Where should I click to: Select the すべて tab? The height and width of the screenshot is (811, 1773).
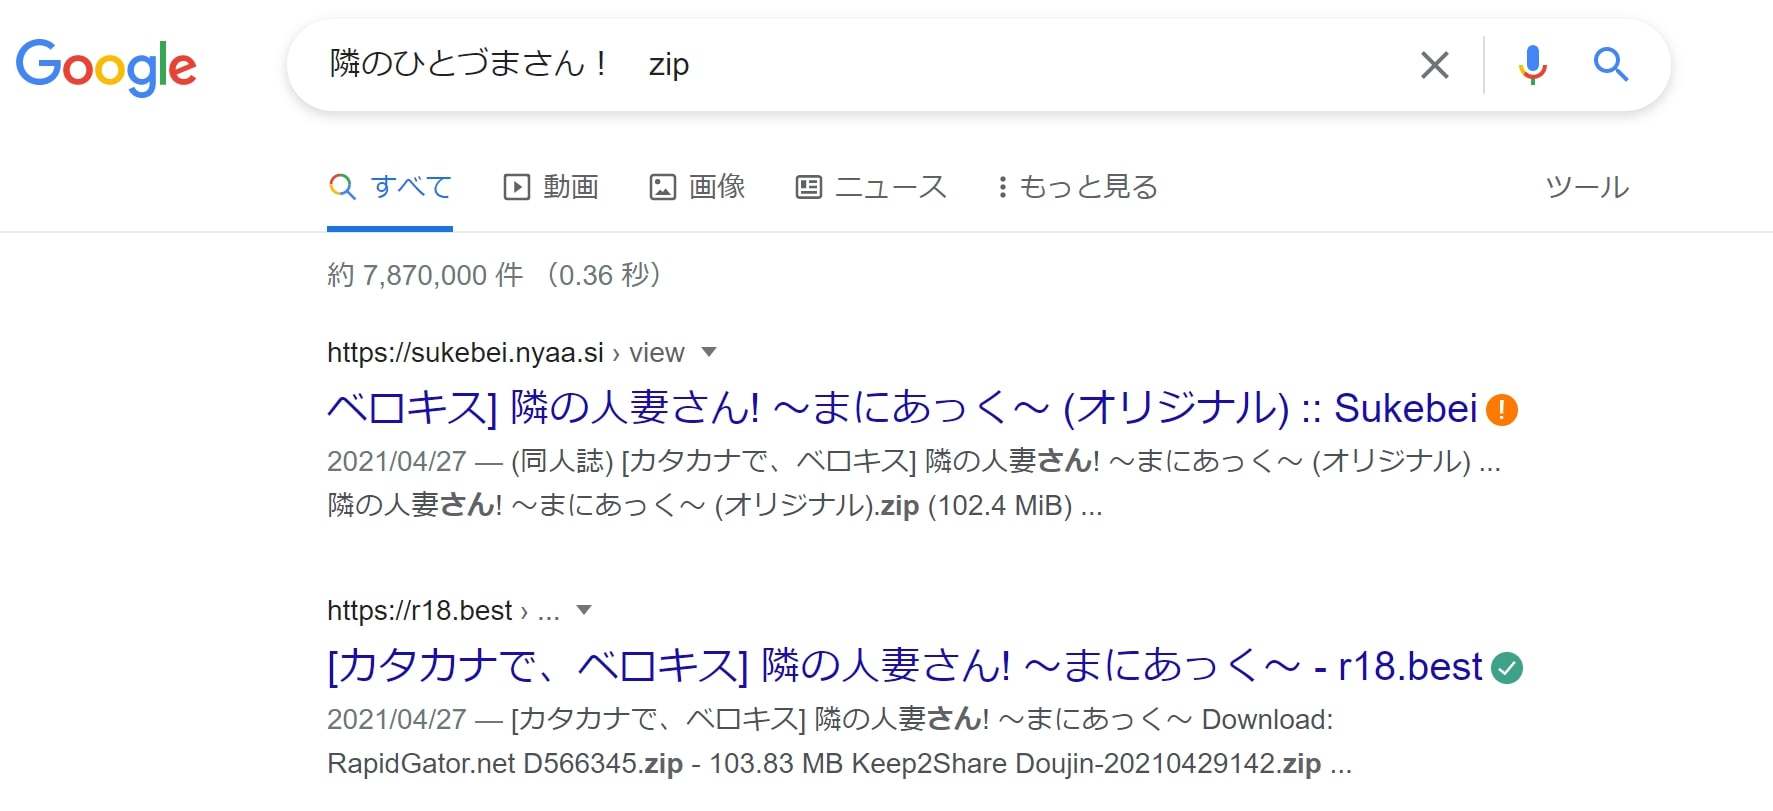tap(390, 187)
